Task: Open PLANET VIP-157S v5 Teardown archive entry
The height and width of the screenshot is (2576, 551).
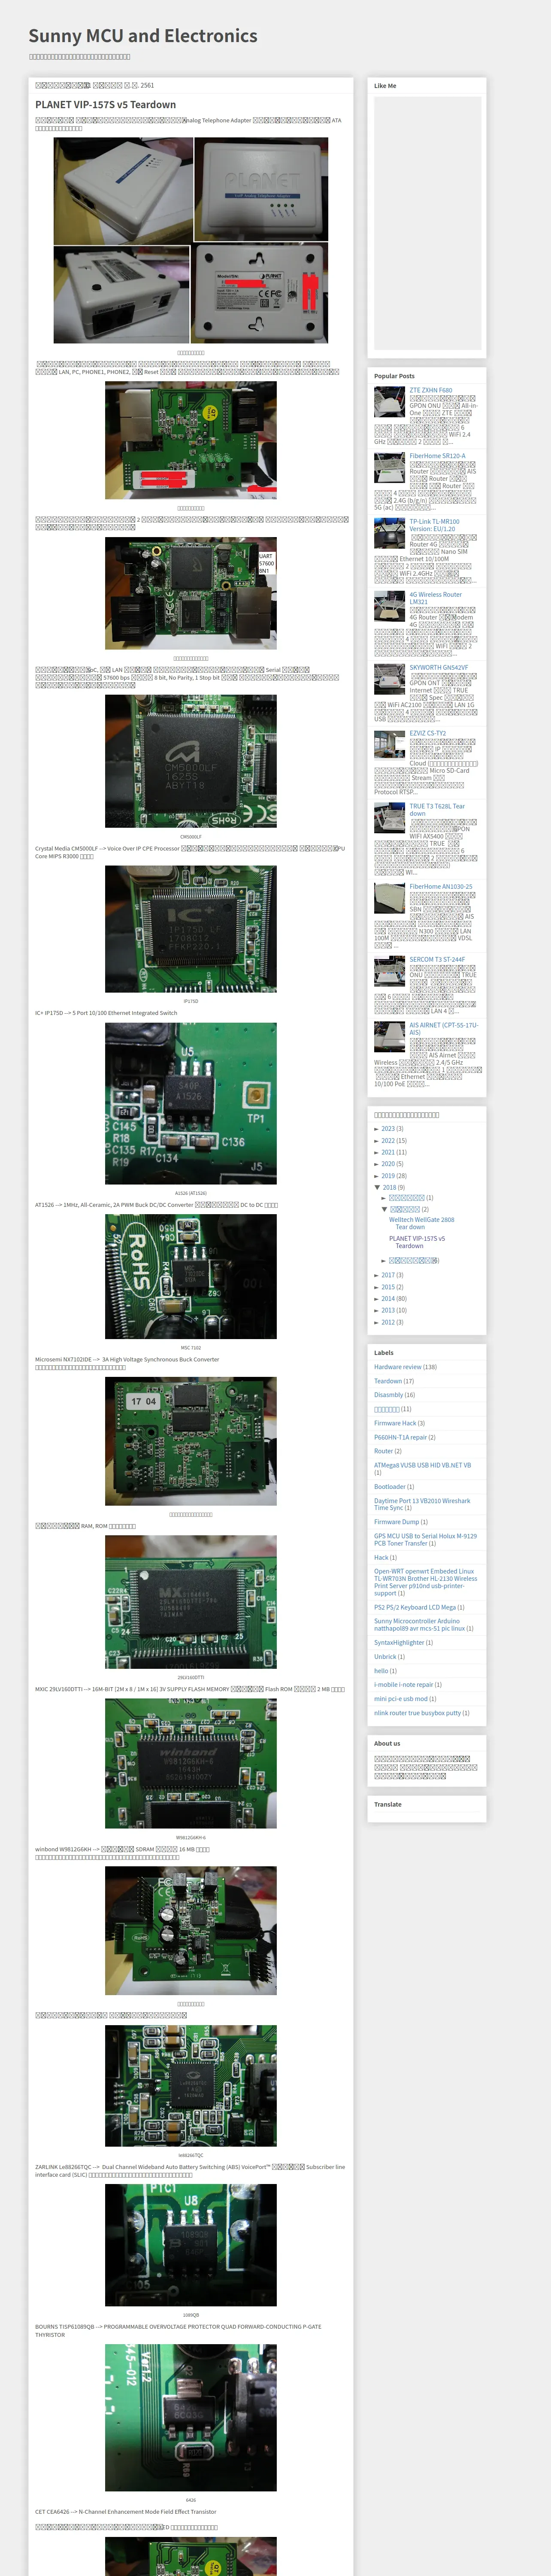Action: [x=417, y=1242]
